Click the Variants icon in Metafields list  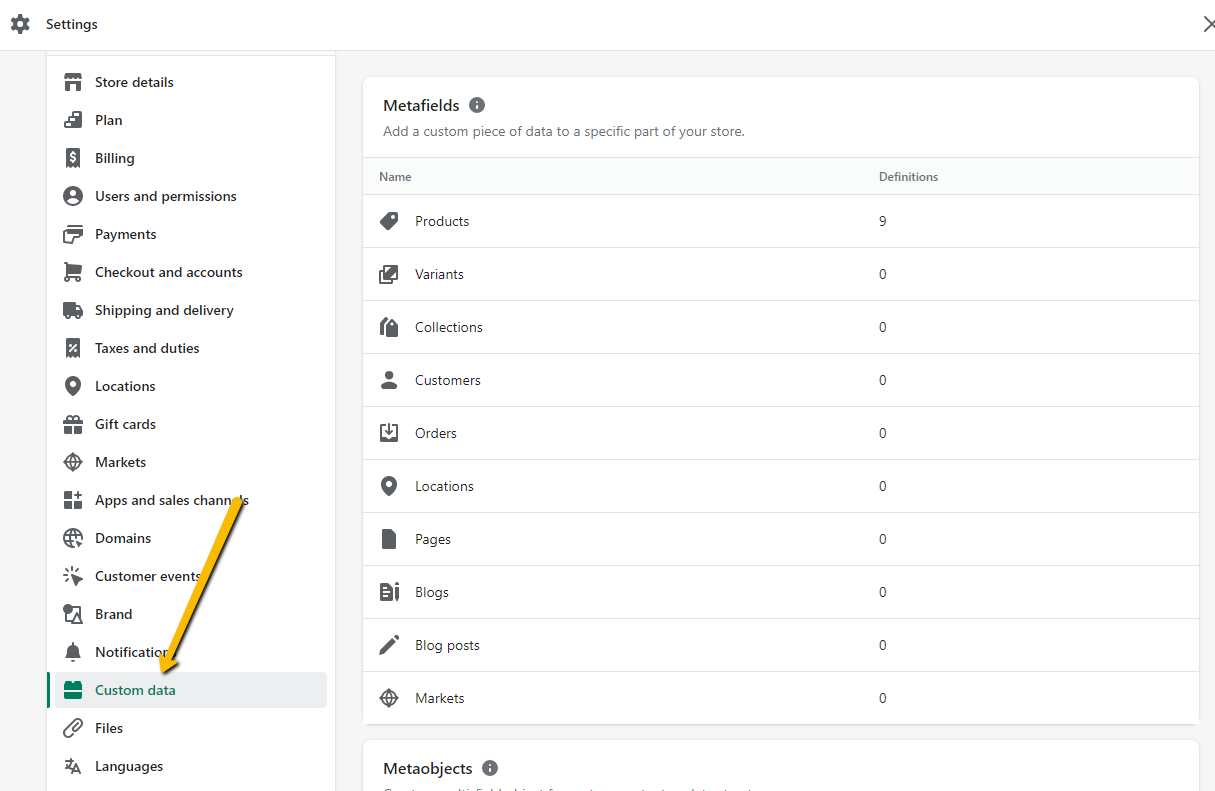click(389, 274)
